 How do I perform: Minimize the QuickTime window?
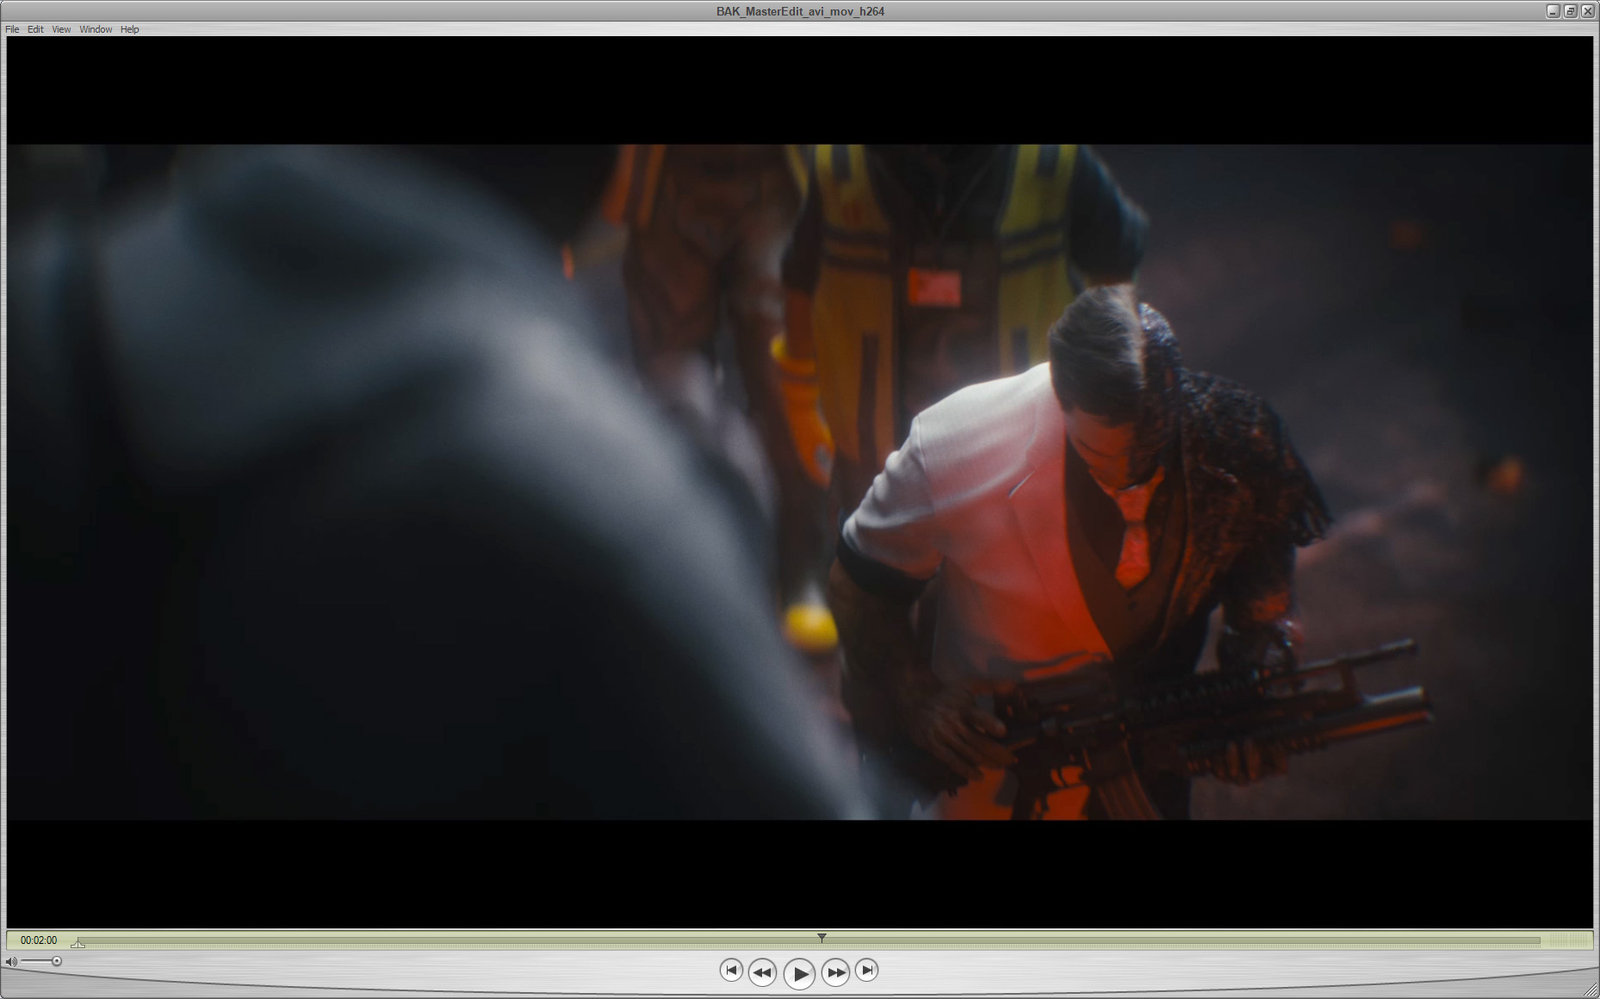(1553, 11)
